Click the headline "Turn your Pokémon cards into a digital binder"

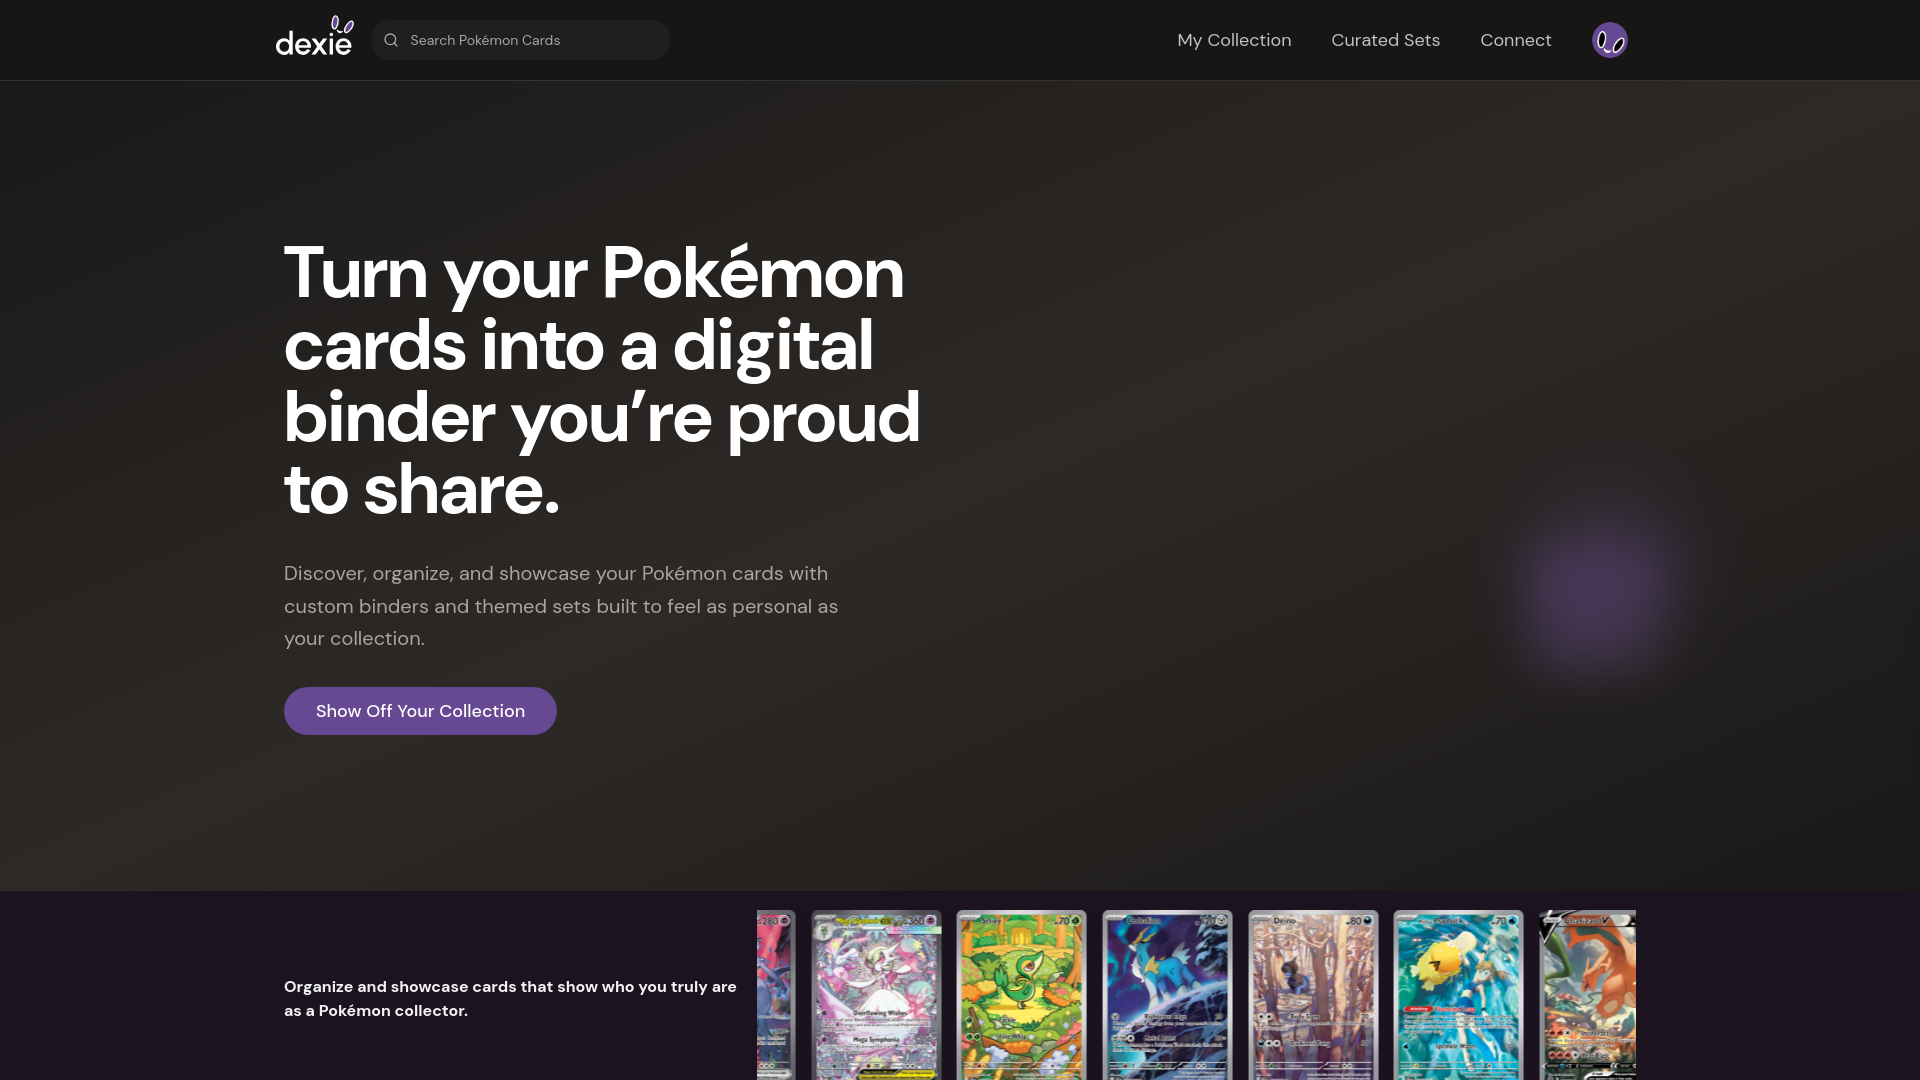tap(602, 380)
